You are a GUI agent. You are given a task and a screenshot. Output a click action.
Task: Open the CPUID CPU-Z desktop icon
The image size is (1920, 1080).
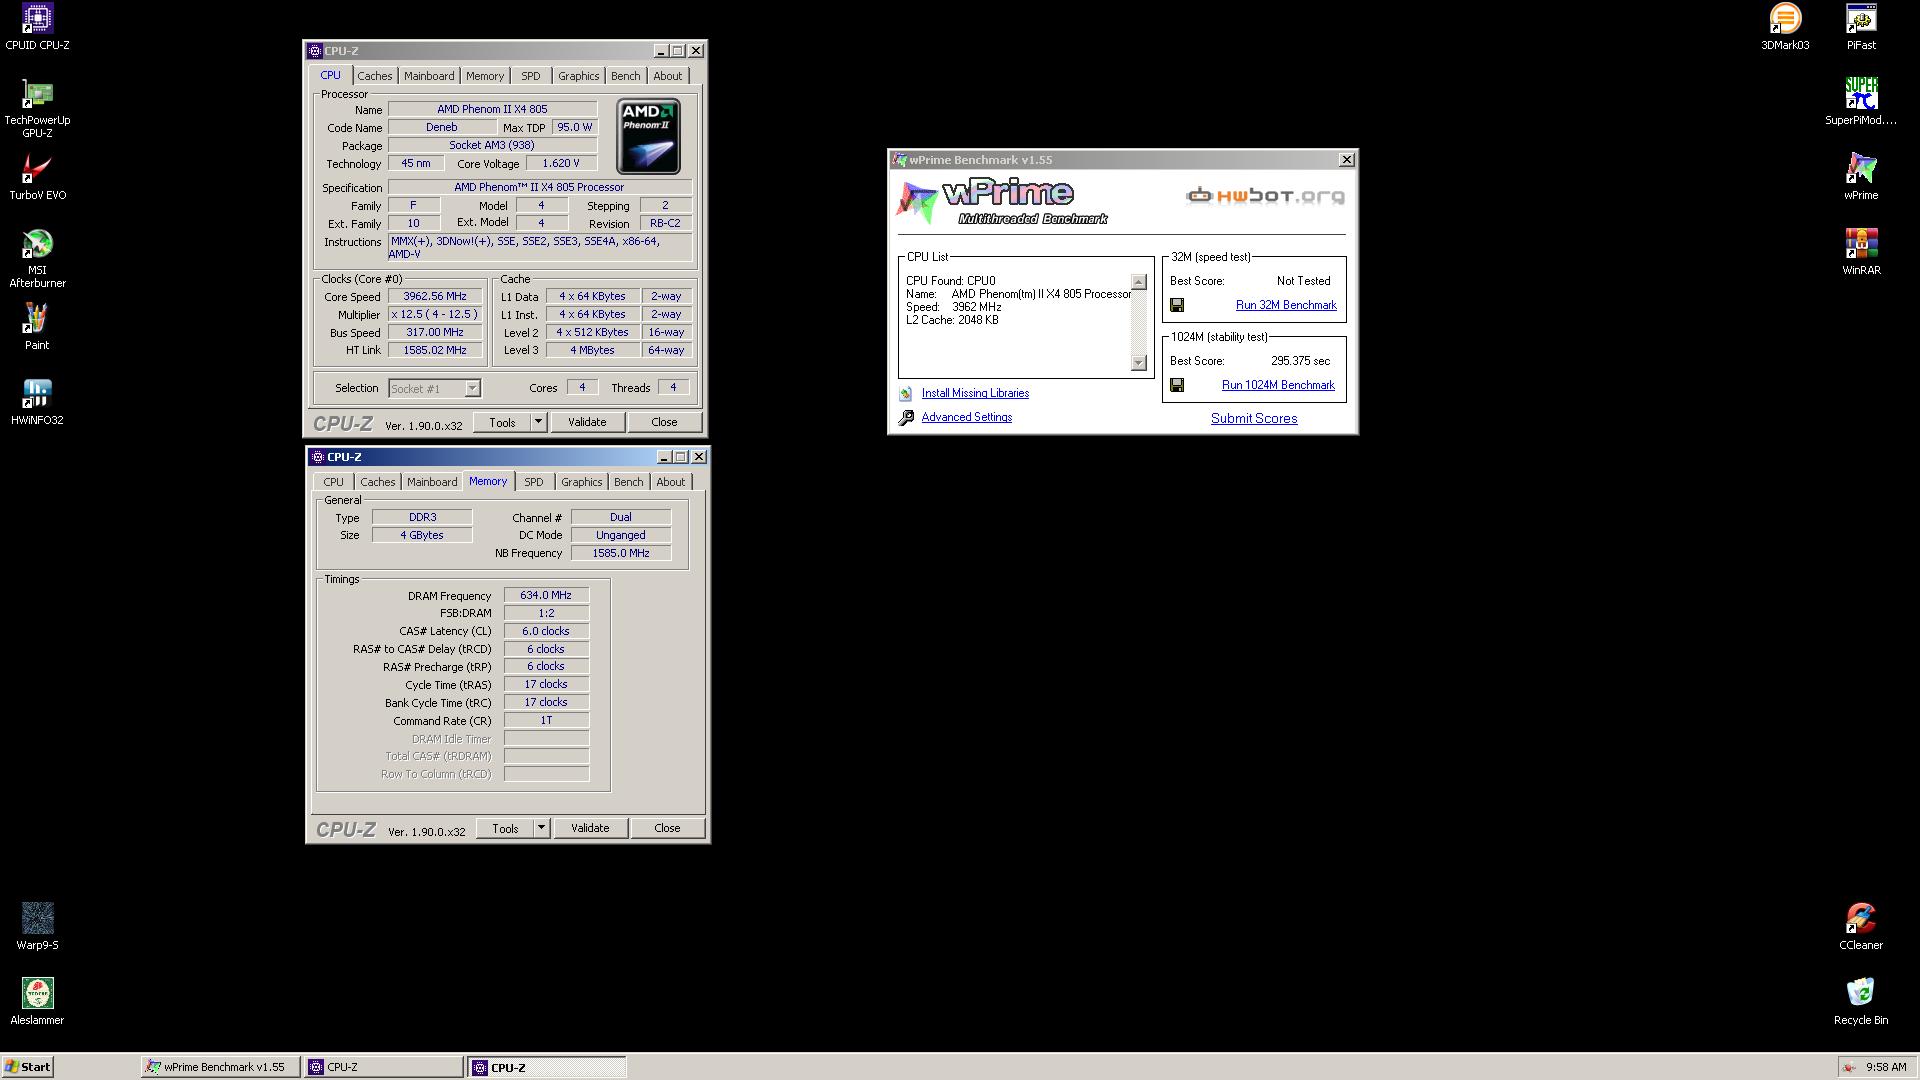tap(37, 27)
